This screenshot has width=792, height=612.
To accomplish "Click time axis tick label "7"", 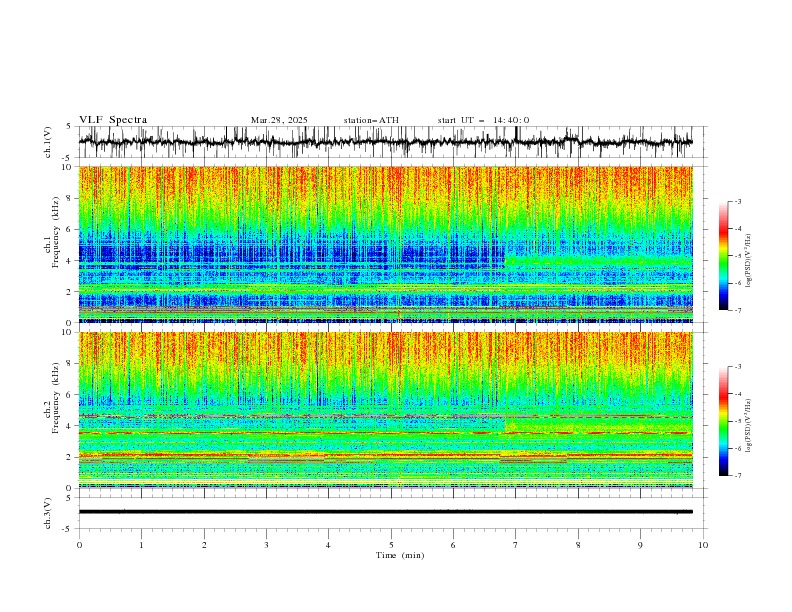I will click(x=516, y=545).
